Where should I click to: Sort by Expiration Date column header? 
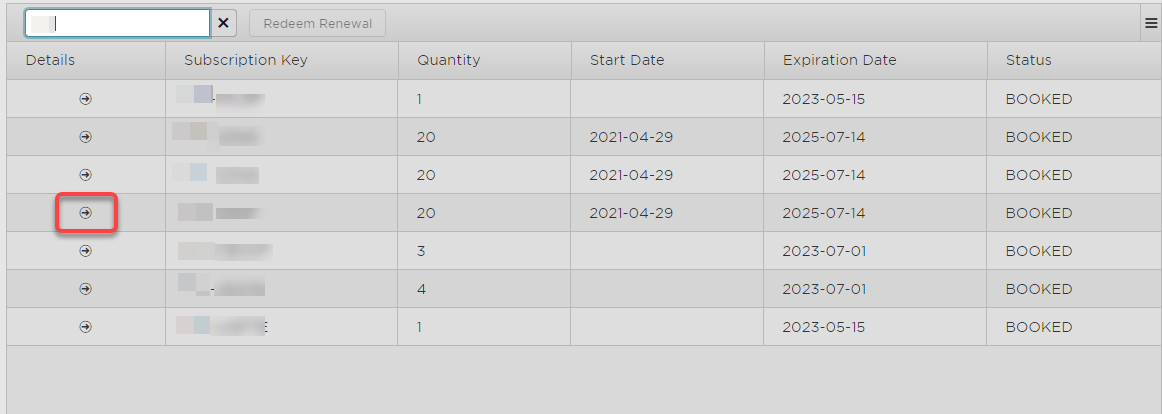(x=840, y=60)
